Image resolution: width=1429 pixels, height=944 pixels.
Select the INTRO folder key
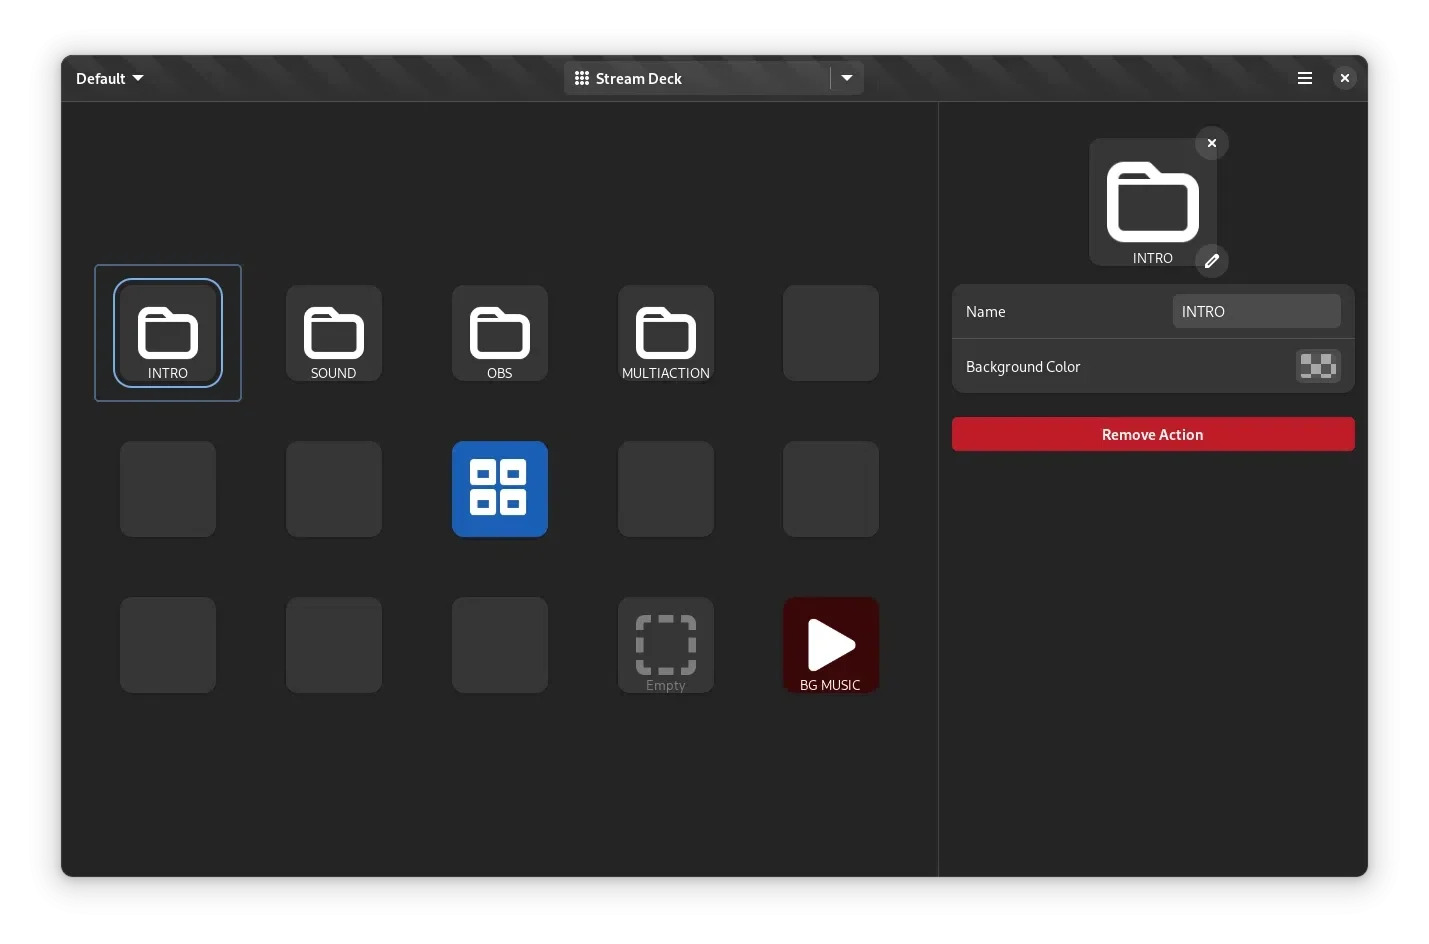click(168, 333)
